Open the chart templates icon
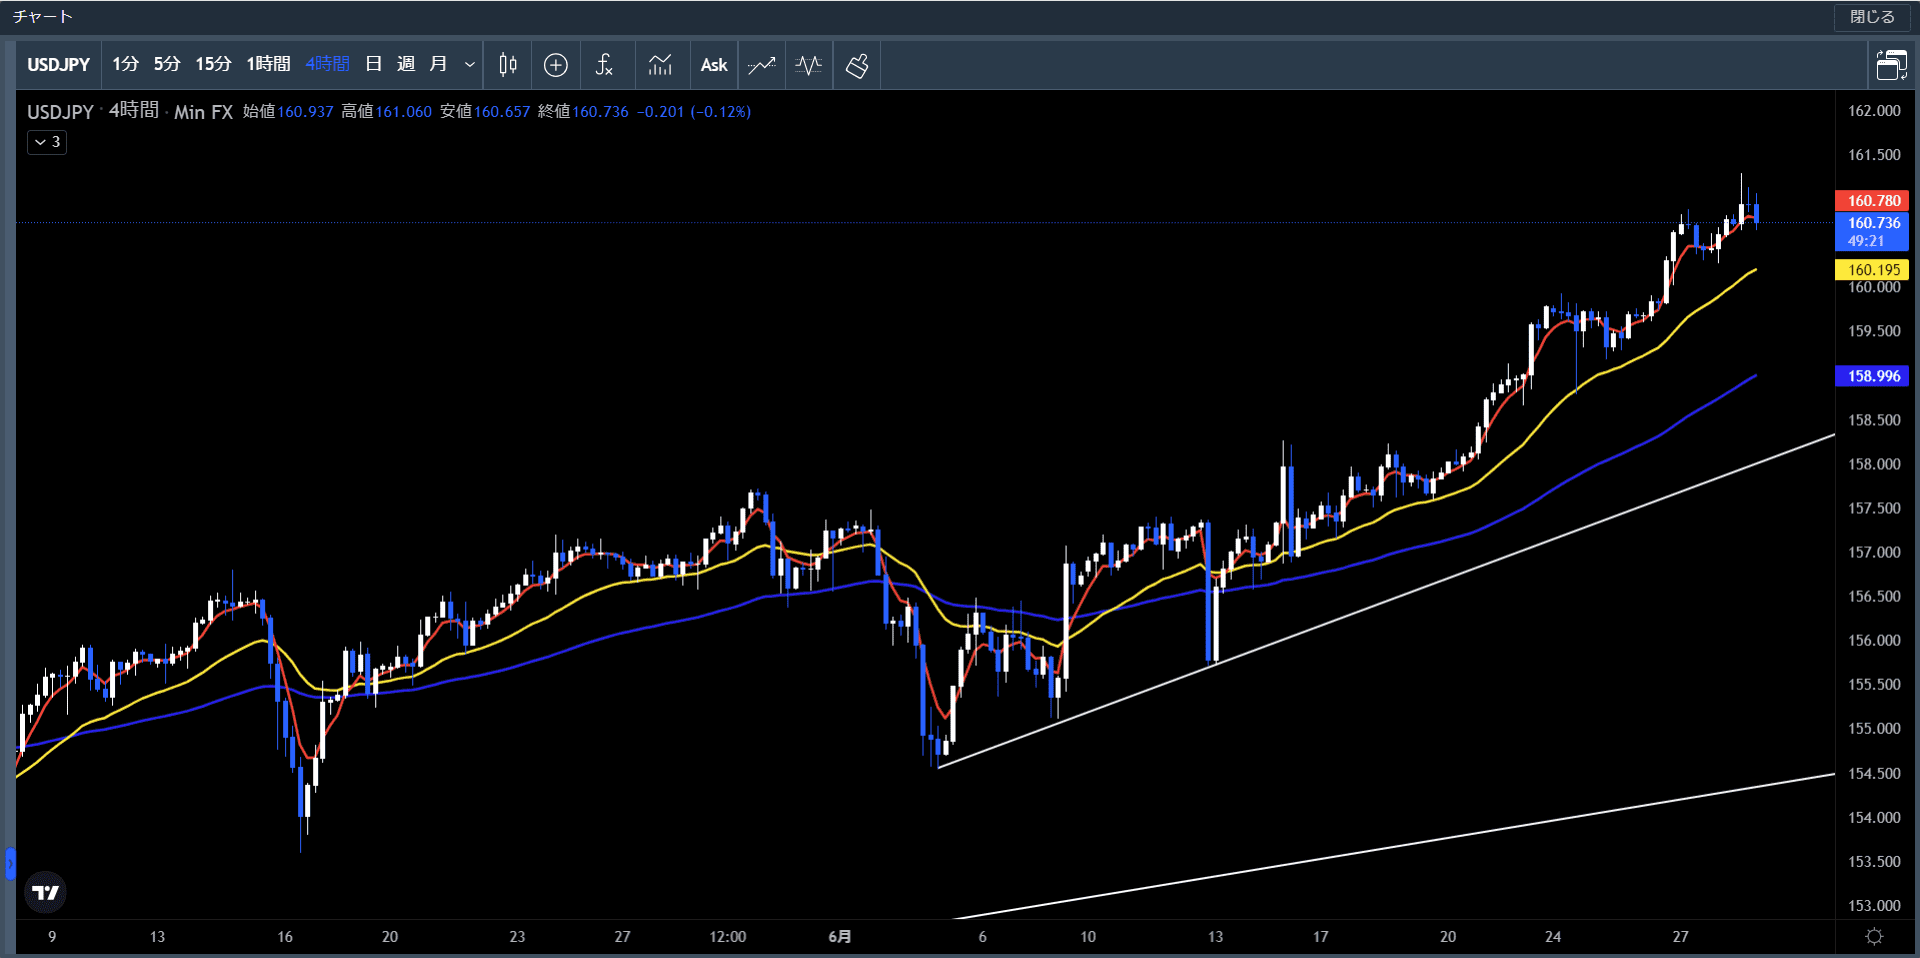The image size is (1920, 958). click(x=660, y=65)
